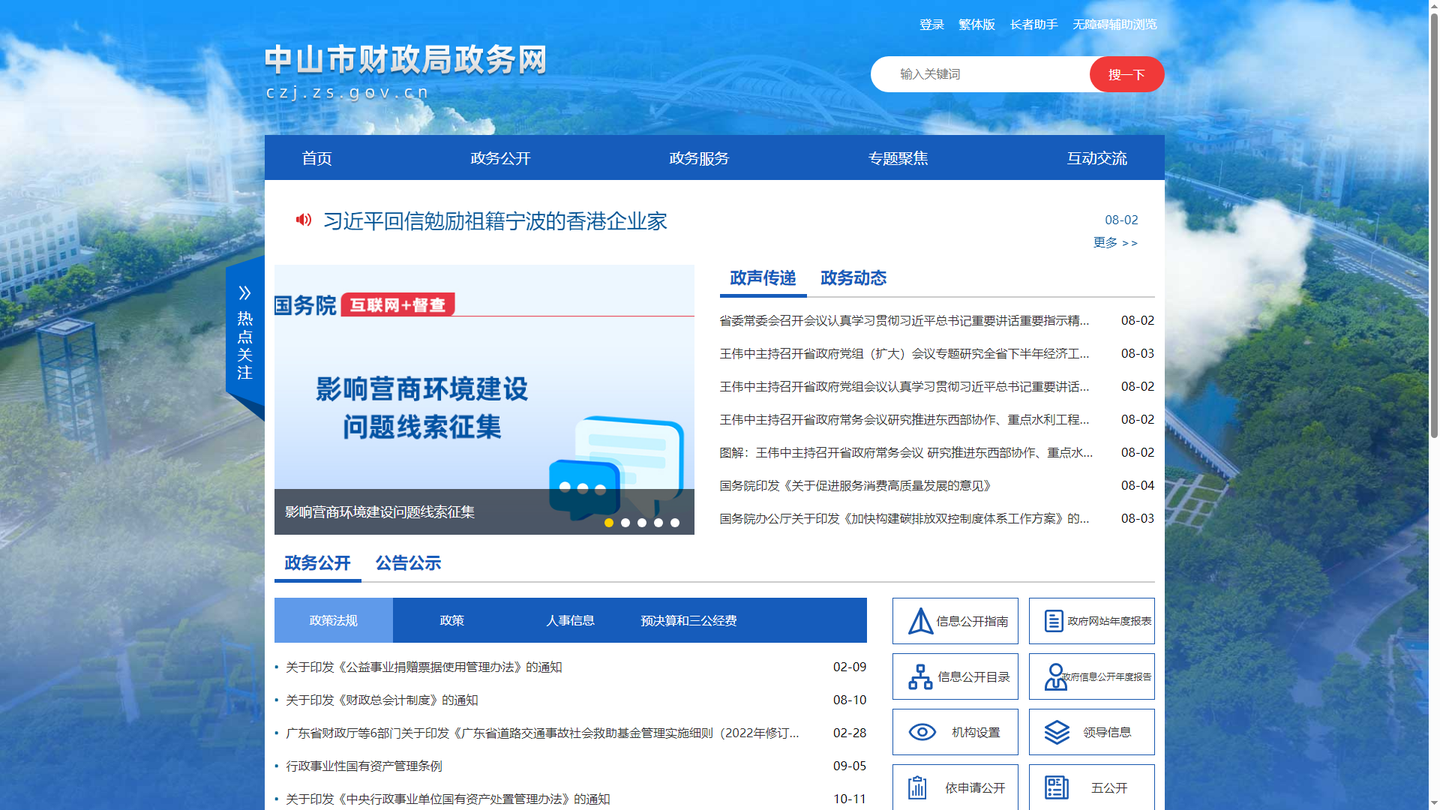The width and height of the screenshot is (1440, 810).
Task: Open news 省委常委会召开会议认真学习贯彻
Action: point(904,321)
